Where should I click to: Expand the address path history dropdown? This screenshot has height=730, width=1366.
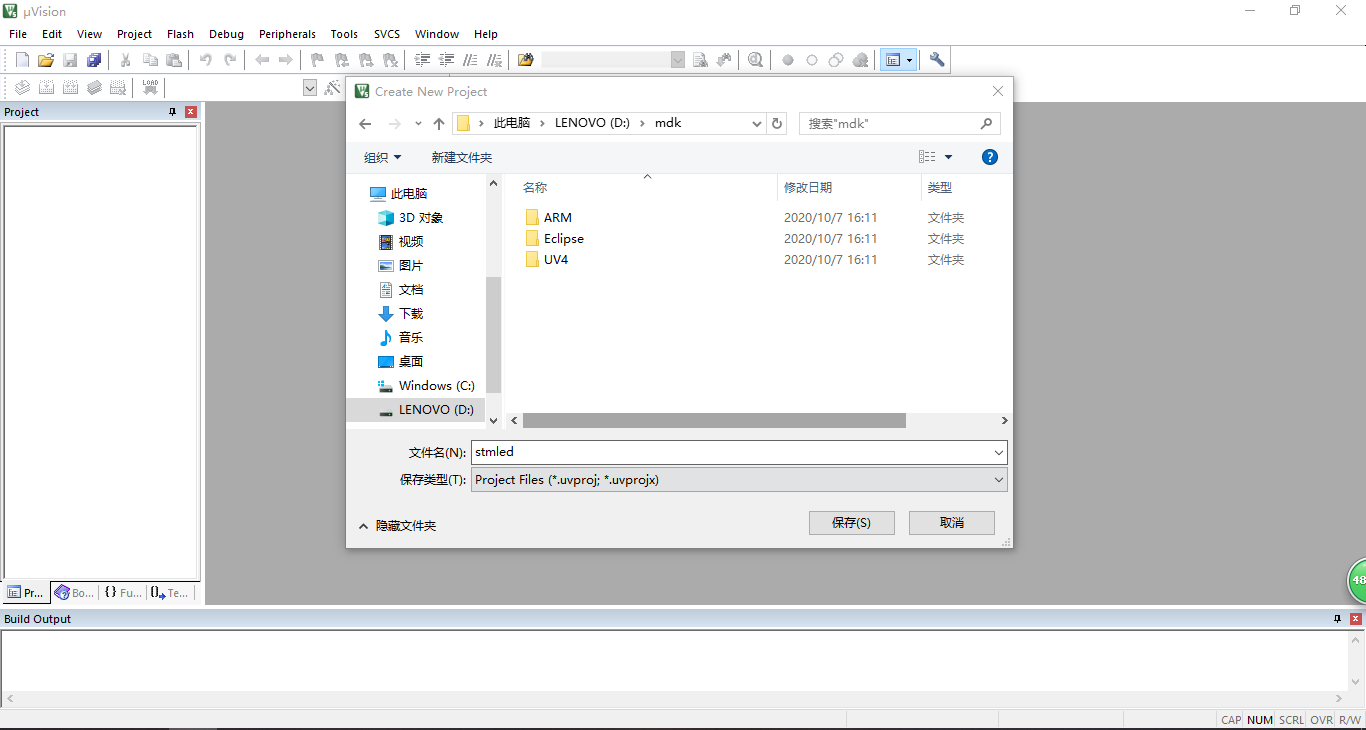[757, 124]
